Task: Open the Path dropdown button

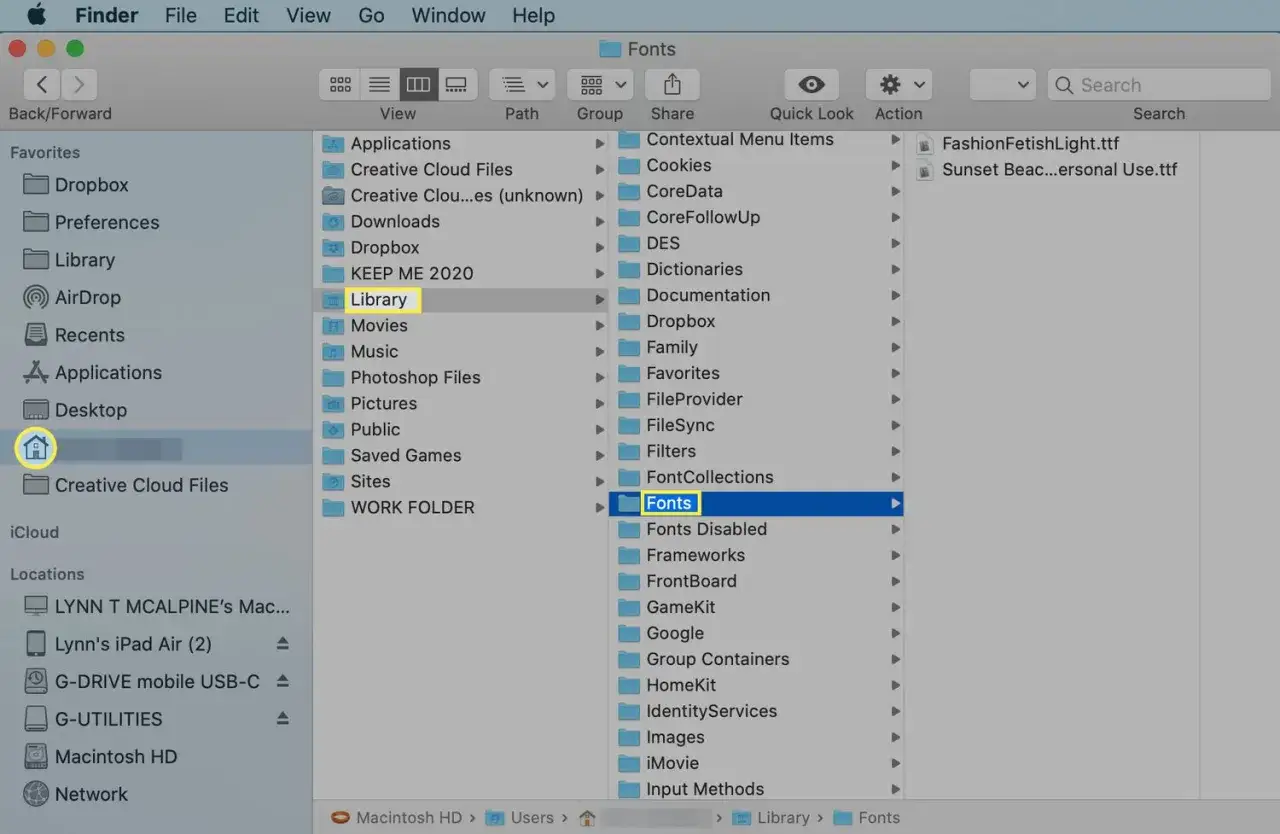Action: point(522,85)
